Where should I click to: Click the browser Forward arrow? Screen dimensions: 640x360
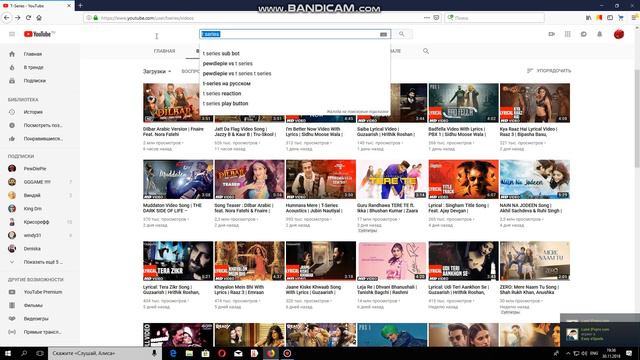click(18, 18)
